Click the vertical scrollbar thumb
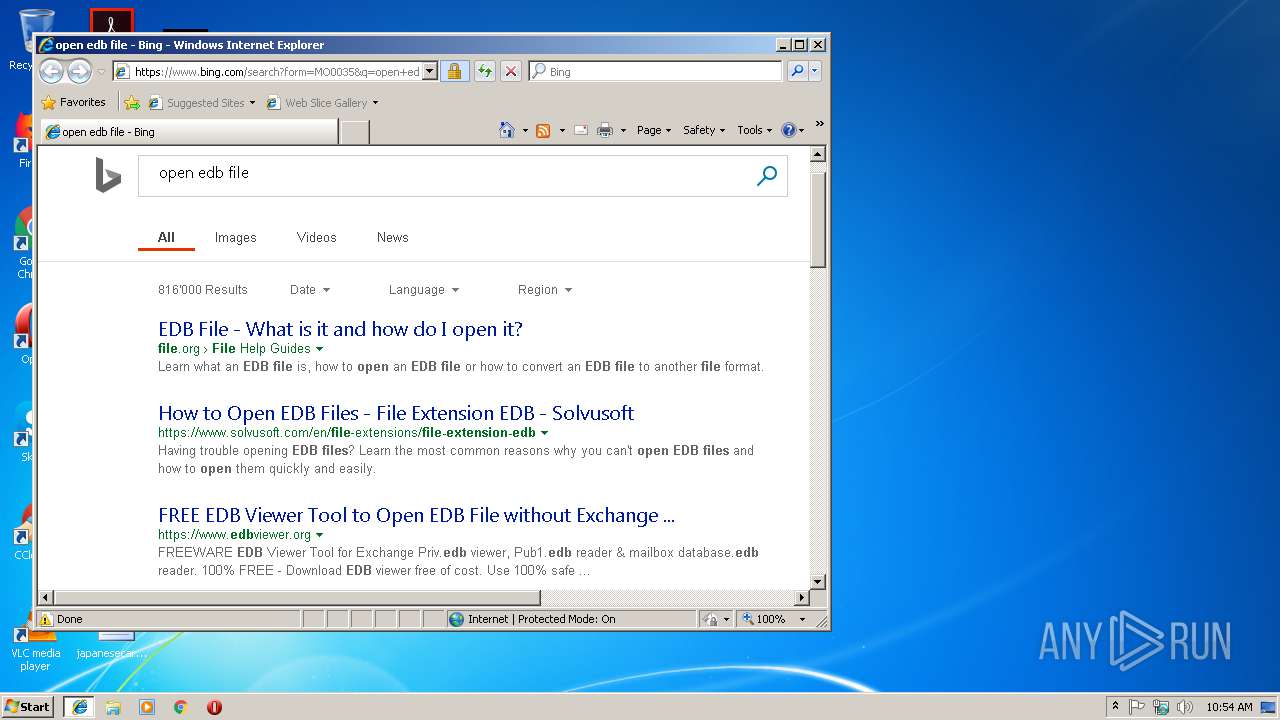Screen dimensions: 1280x720 point(818,219)
